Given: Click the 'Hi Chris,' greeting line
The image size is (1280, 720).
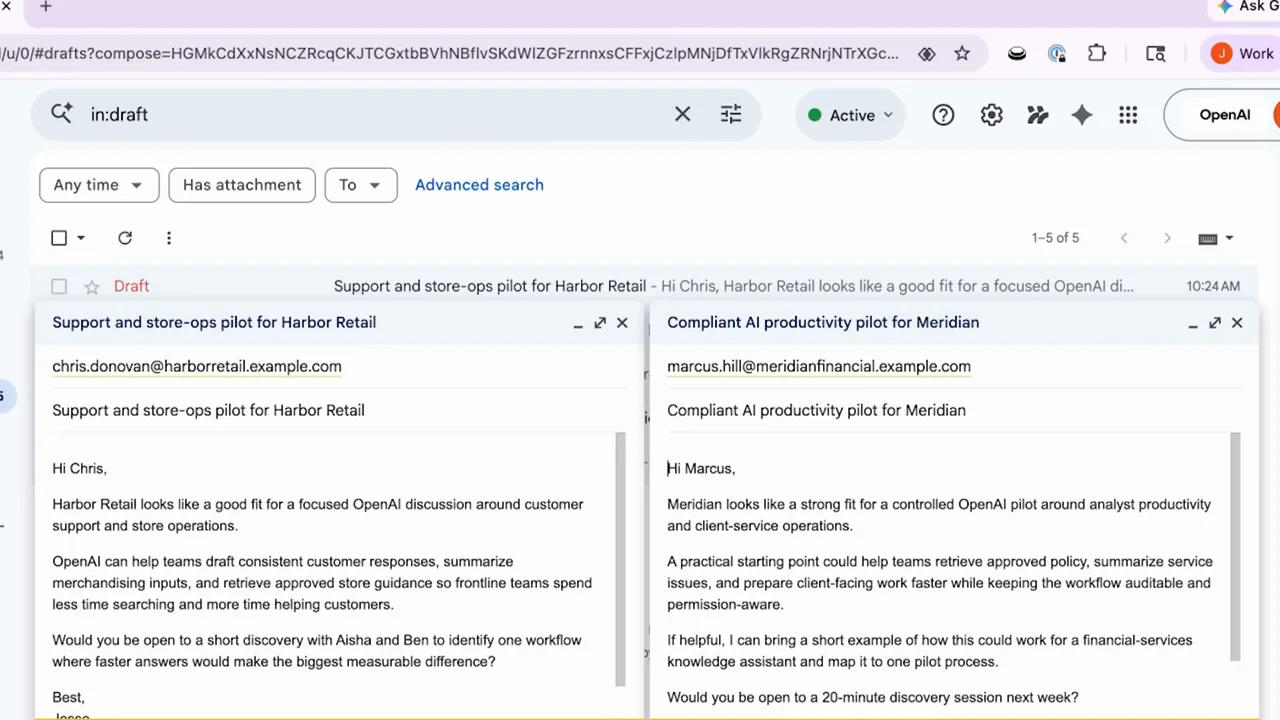Looking at the screenshot, I should point(79,468).
